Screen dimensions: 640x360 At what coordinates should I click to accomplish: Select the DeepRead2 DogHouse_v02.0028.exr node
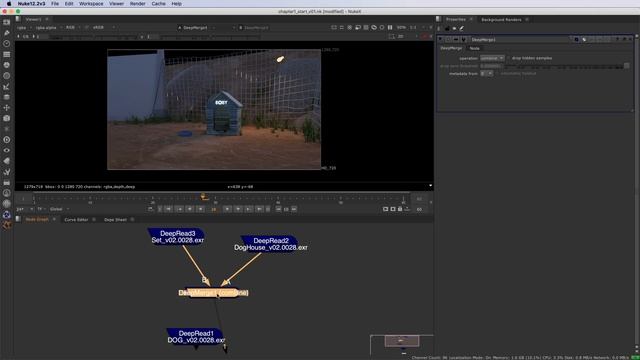[271, 244]
